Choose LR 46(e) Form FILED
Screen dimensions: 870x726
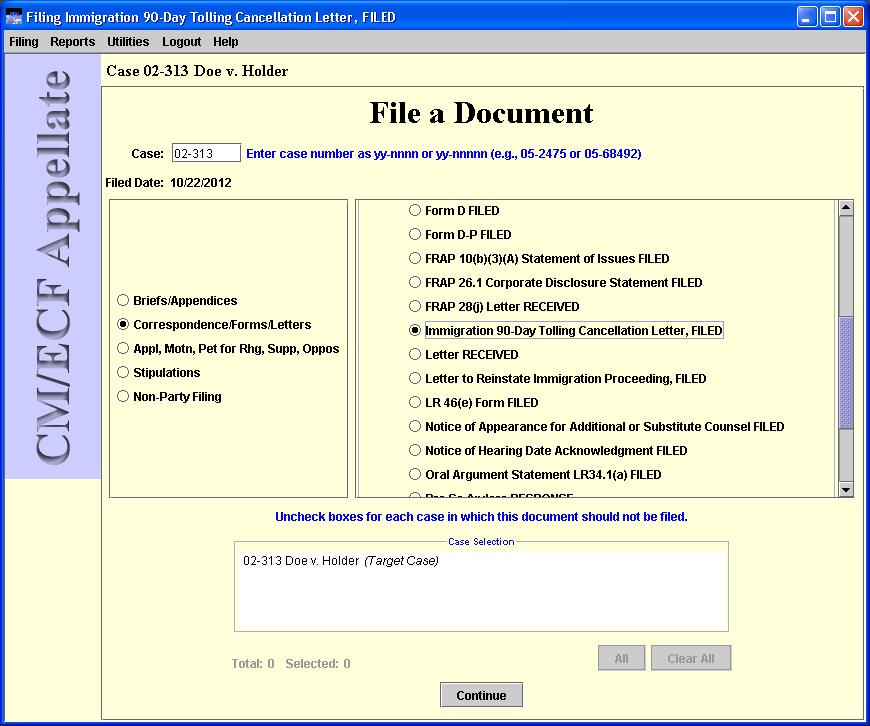pos(473,402)
